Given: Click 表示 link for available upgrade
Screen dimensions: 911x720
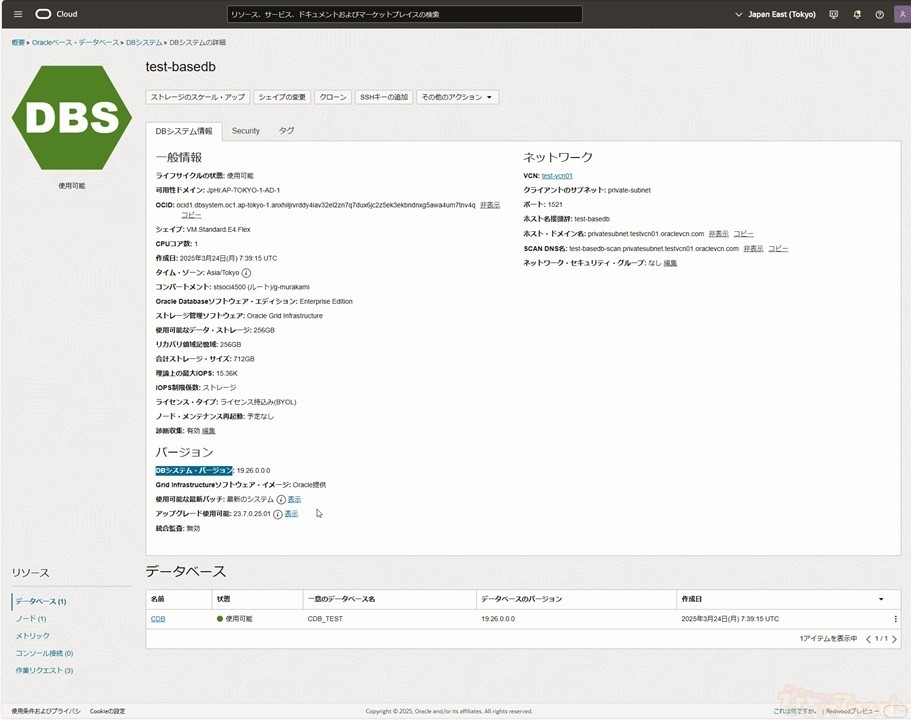Looking at the screenshot, I should [291, 514].
